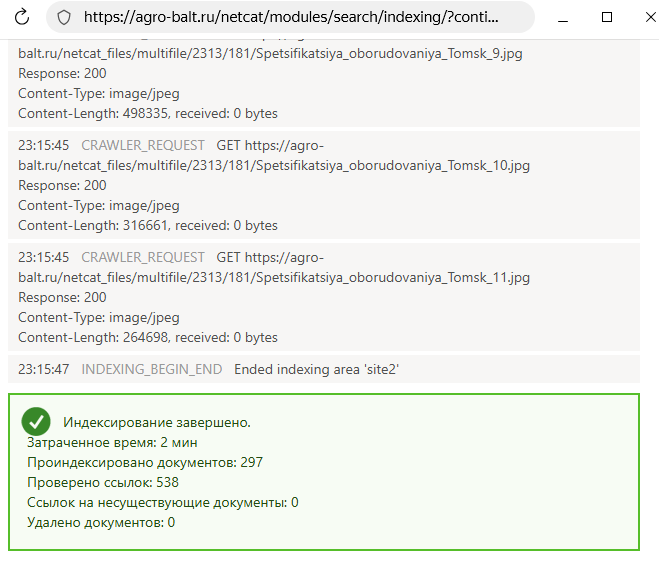Click 'Content-Type: image/jpeg' in Tomsk_10 entry
Screen dimensions: 659x576
99,205
